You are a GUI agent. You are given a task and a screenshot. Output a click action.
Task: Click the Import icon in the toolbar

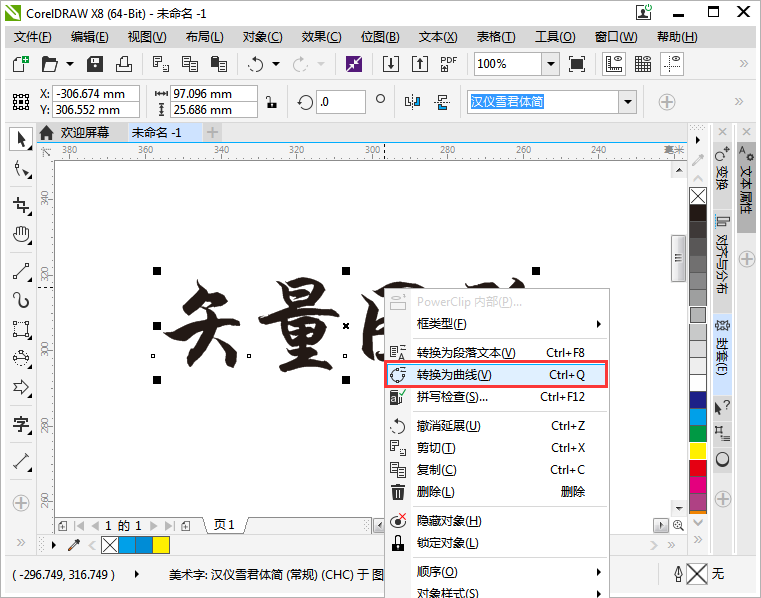point(392,64)
